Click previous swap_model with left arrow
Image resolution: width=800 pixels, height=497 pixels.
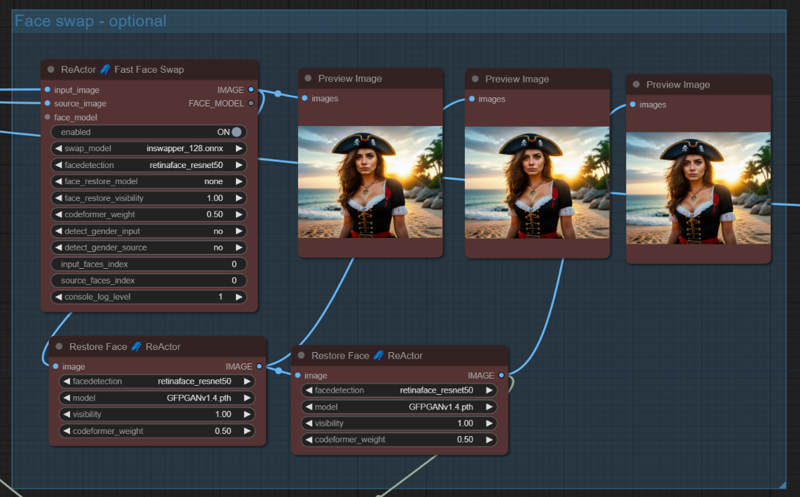click(x=58, y=148)
